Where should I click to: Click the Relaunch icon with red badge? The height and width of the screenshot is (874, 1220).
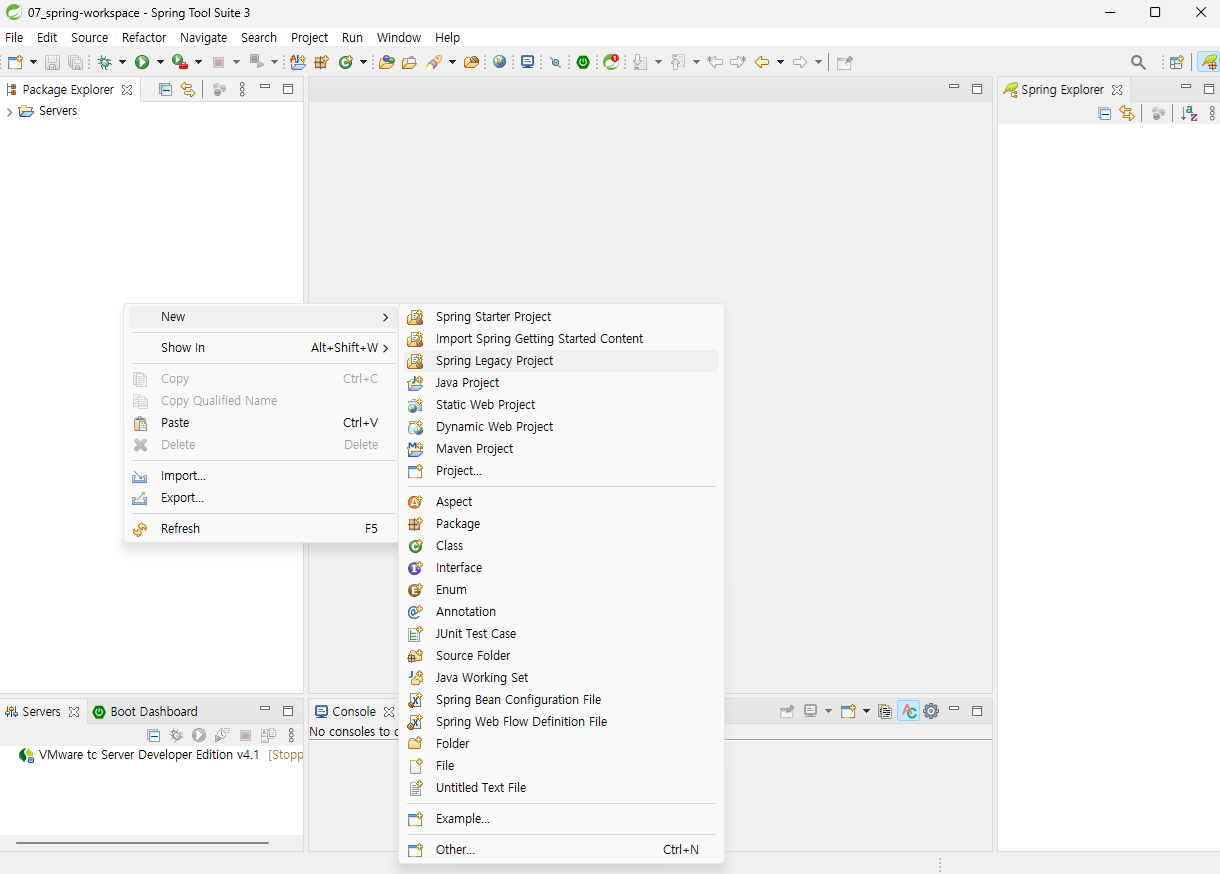click(x=611, y=62)
